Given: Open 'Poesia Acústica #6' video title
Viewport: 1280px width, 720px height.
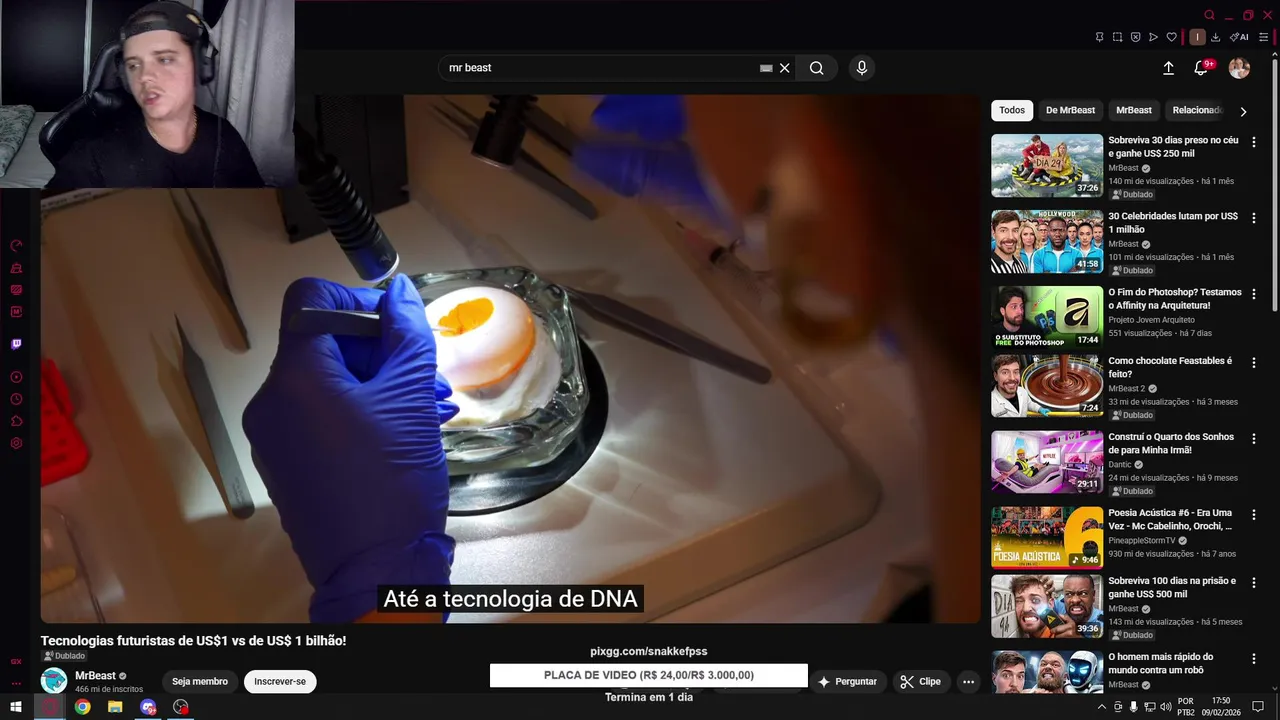Looking at the screenshot, I should tap(1172, 519).
